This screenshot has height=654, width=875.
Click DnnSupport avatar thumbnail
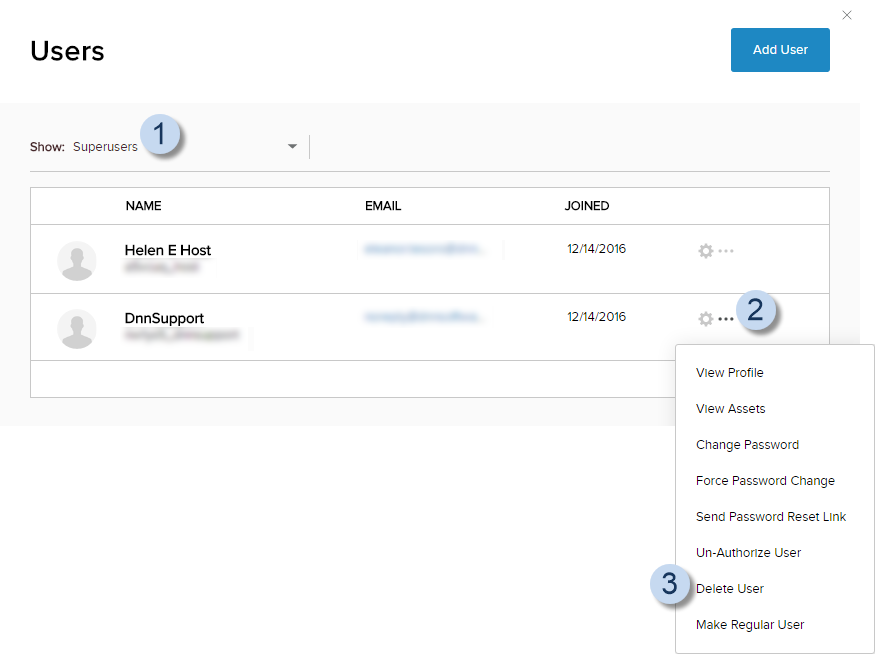[x=77, y=329]
